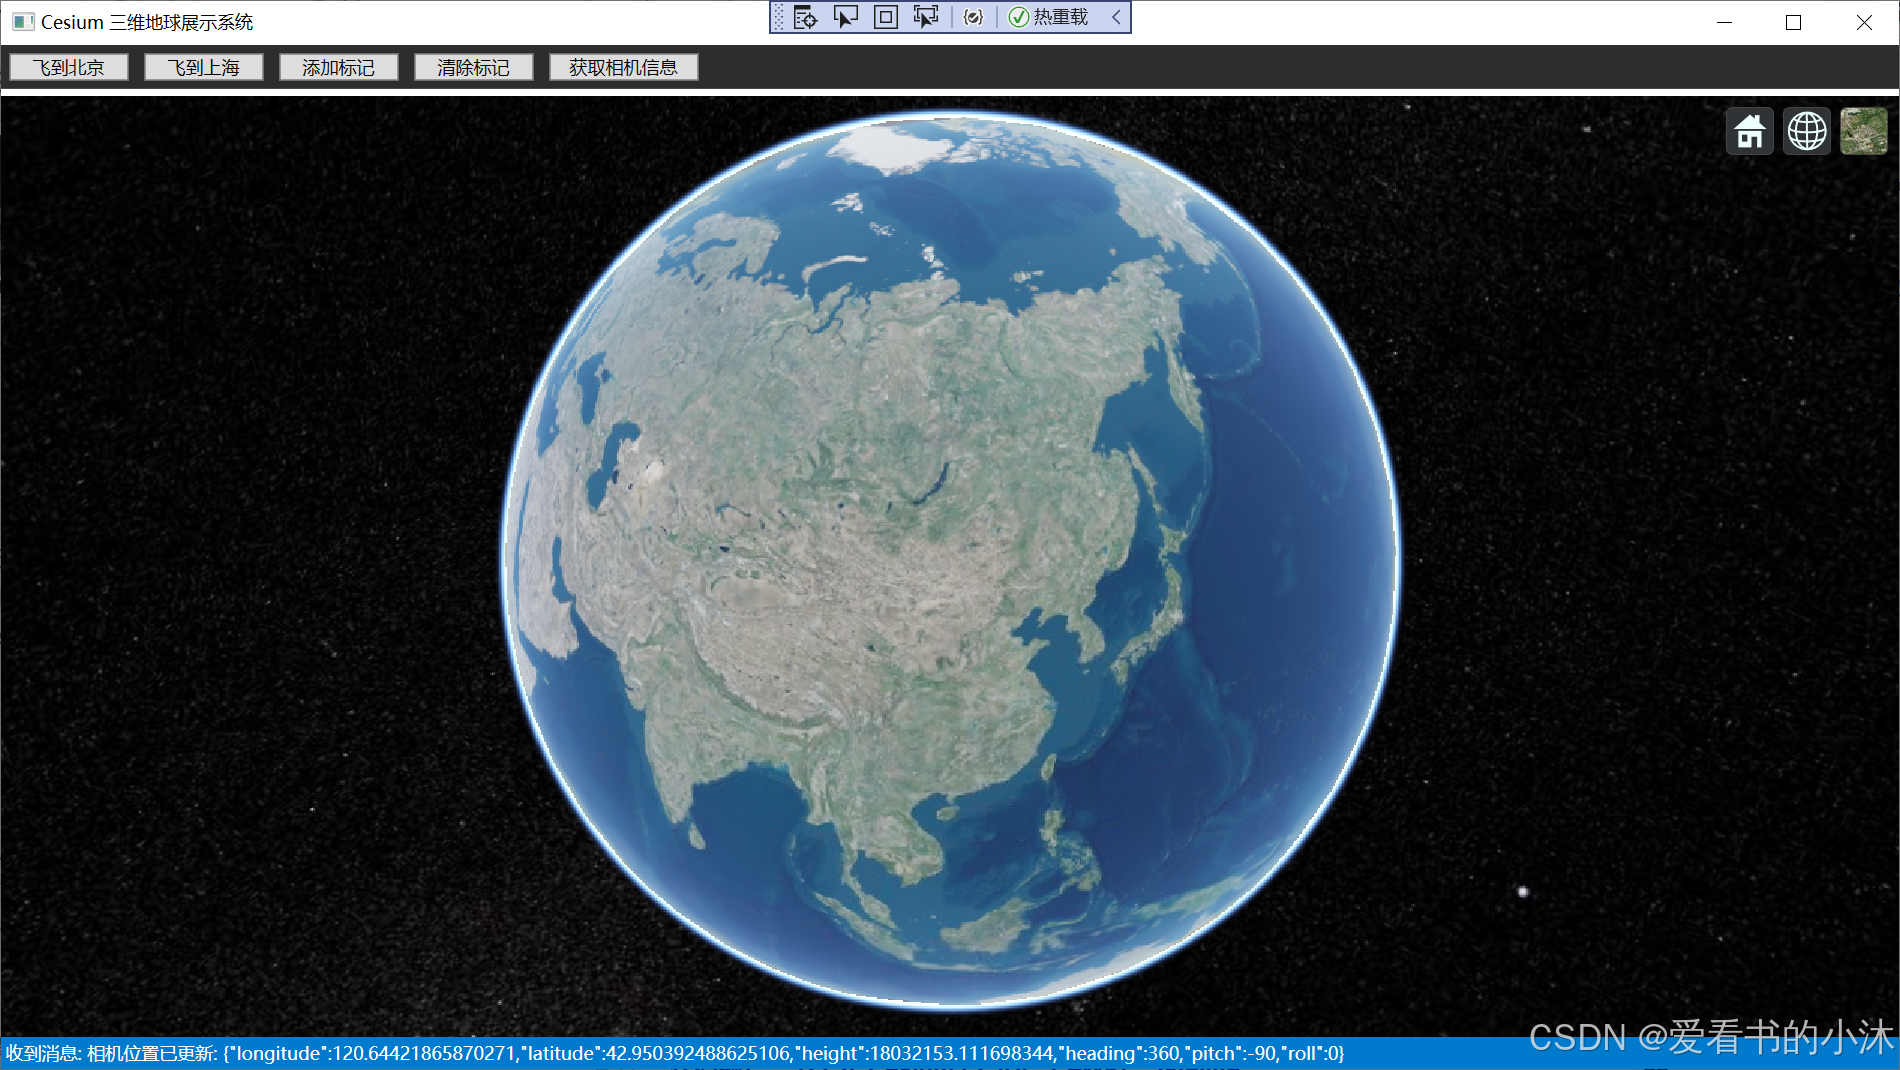Activate select element cursor tool
This screenshot has height=1070, width=1900.
click(x=846, y=17)
